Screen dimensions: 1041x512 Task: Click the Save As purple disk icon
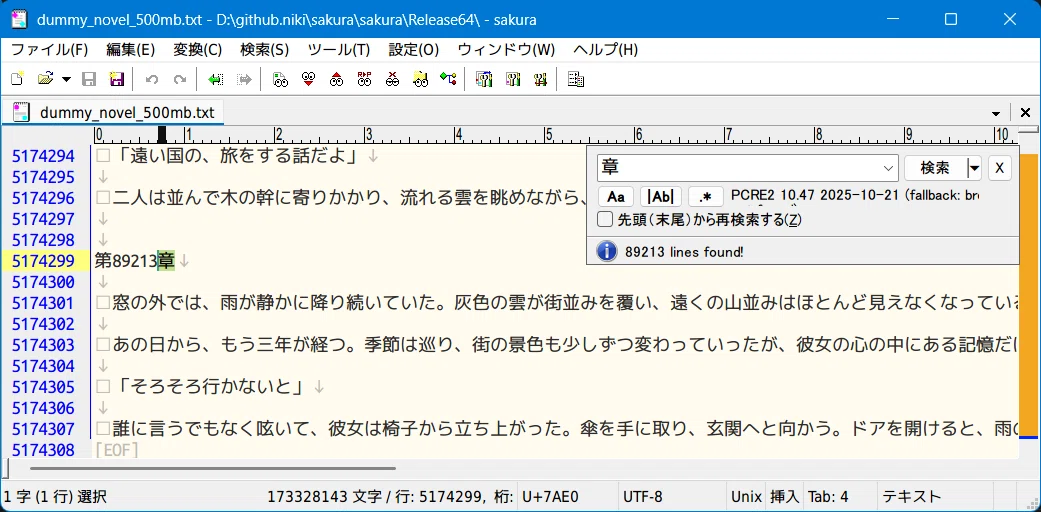pos(117,80)
